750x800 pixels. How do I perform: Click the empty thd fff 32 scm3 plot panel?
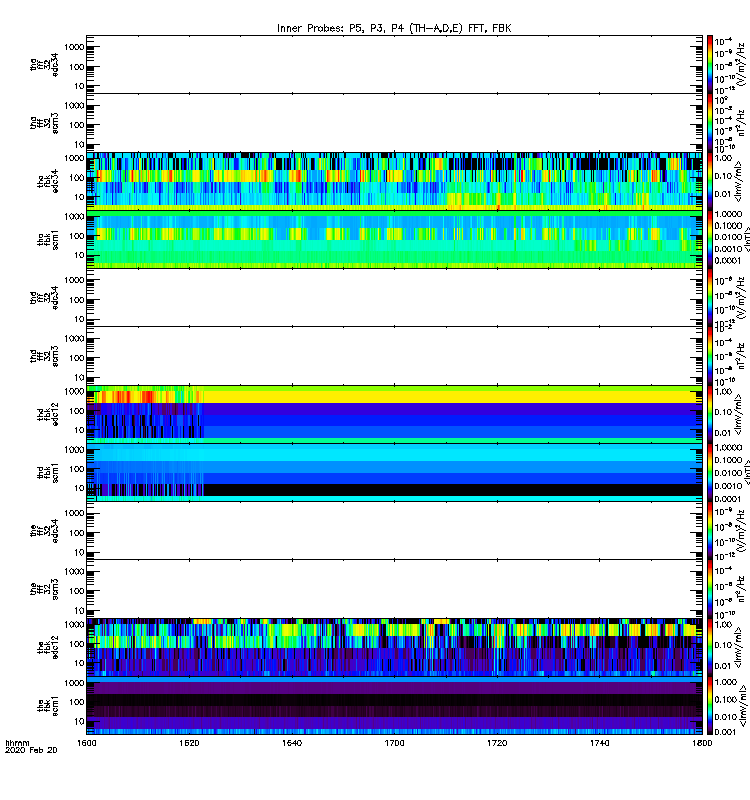coord(394,356)
